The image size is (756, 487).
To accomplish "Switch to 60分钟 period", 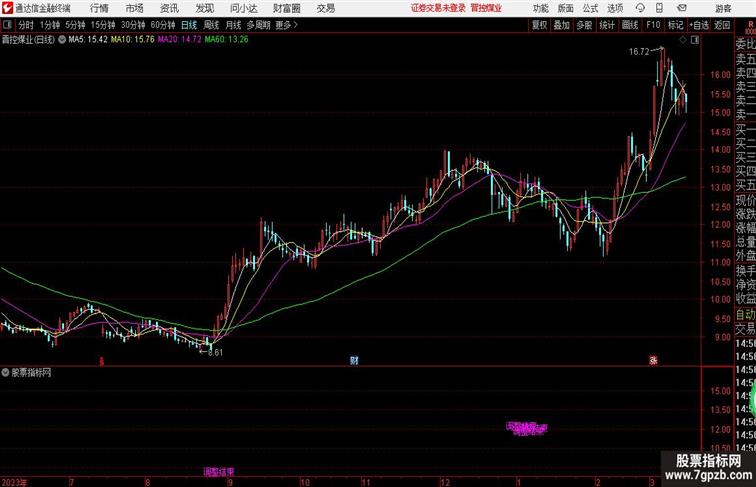I will (163, 25).
